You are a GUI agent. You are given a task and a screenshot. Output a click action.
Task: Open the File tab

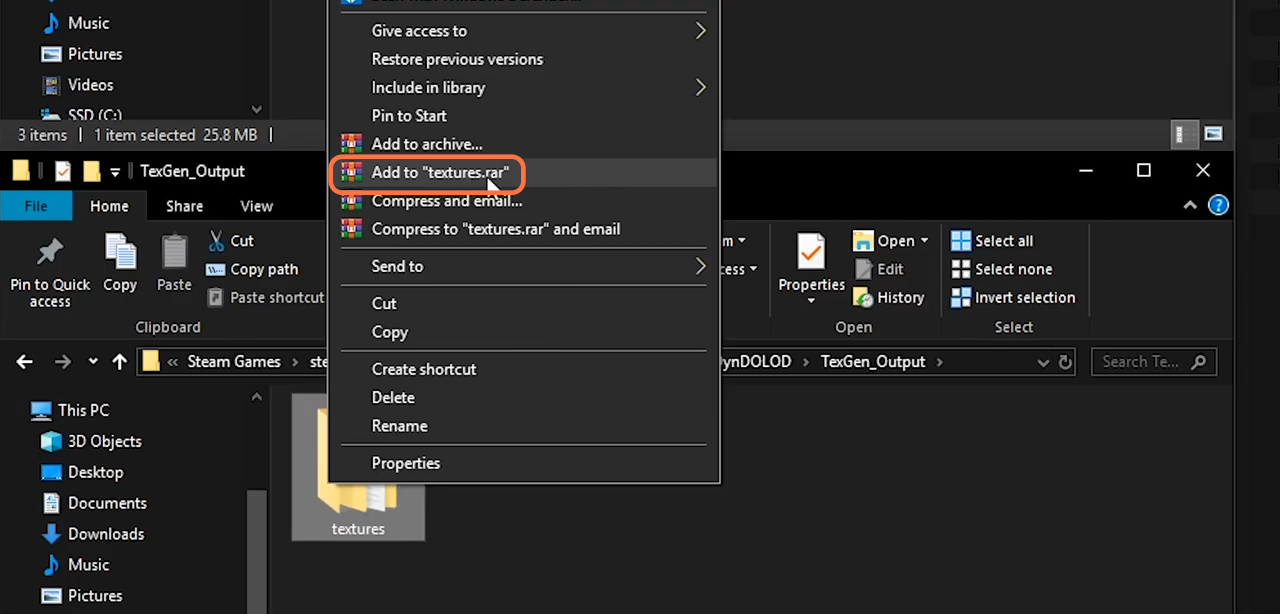pos(36,206)
